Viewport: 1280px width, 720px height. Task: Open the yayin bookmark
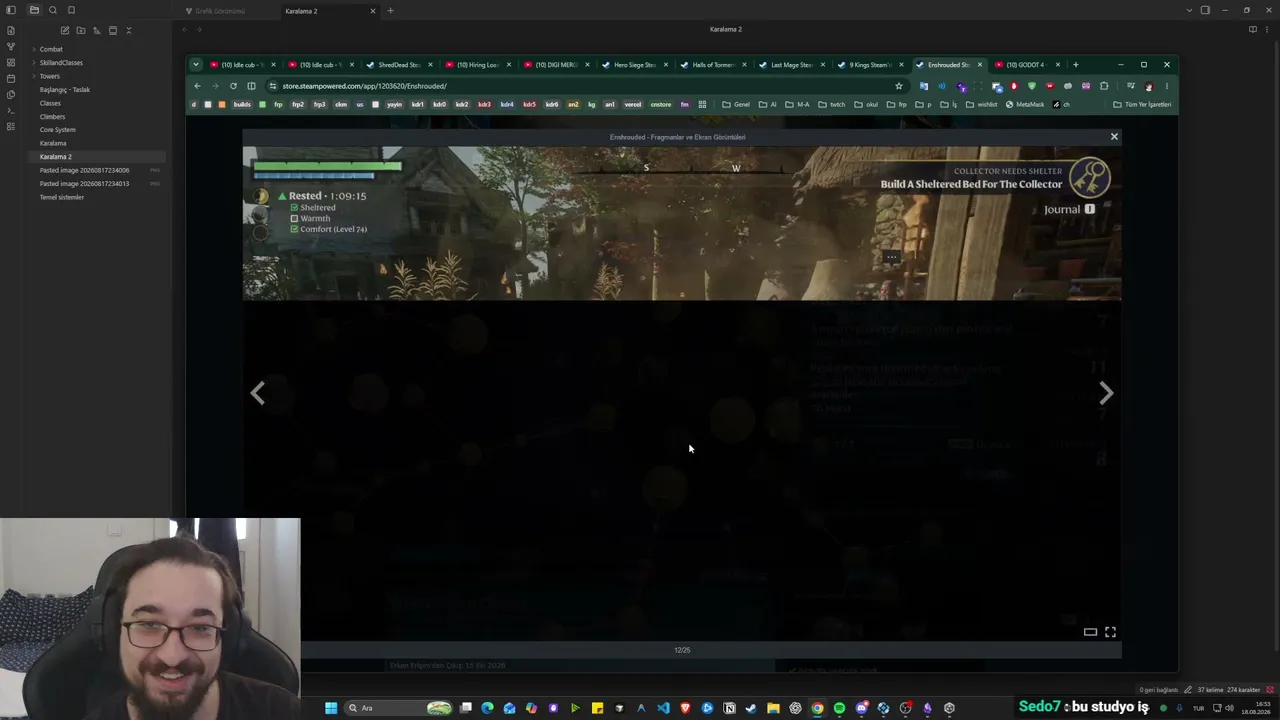(394, 104)
